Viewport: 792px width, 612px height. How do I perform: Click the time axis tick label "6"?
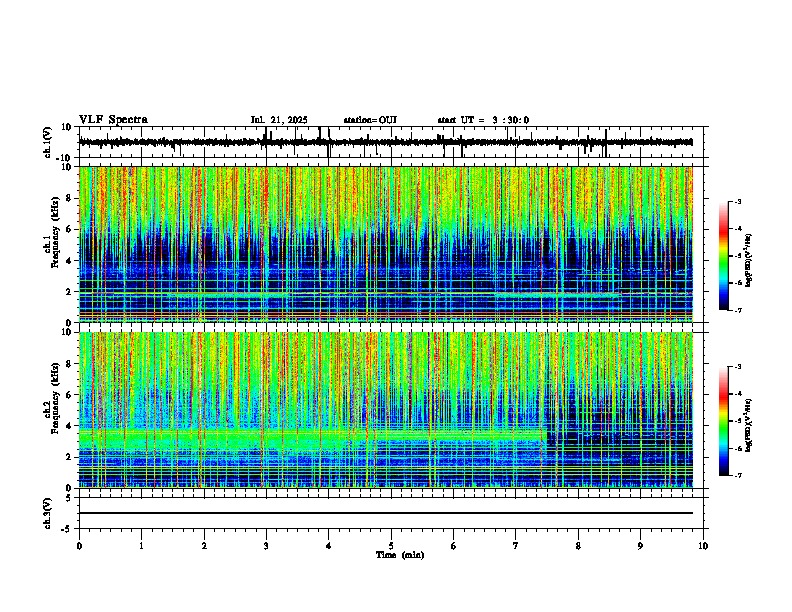point(454,546)
